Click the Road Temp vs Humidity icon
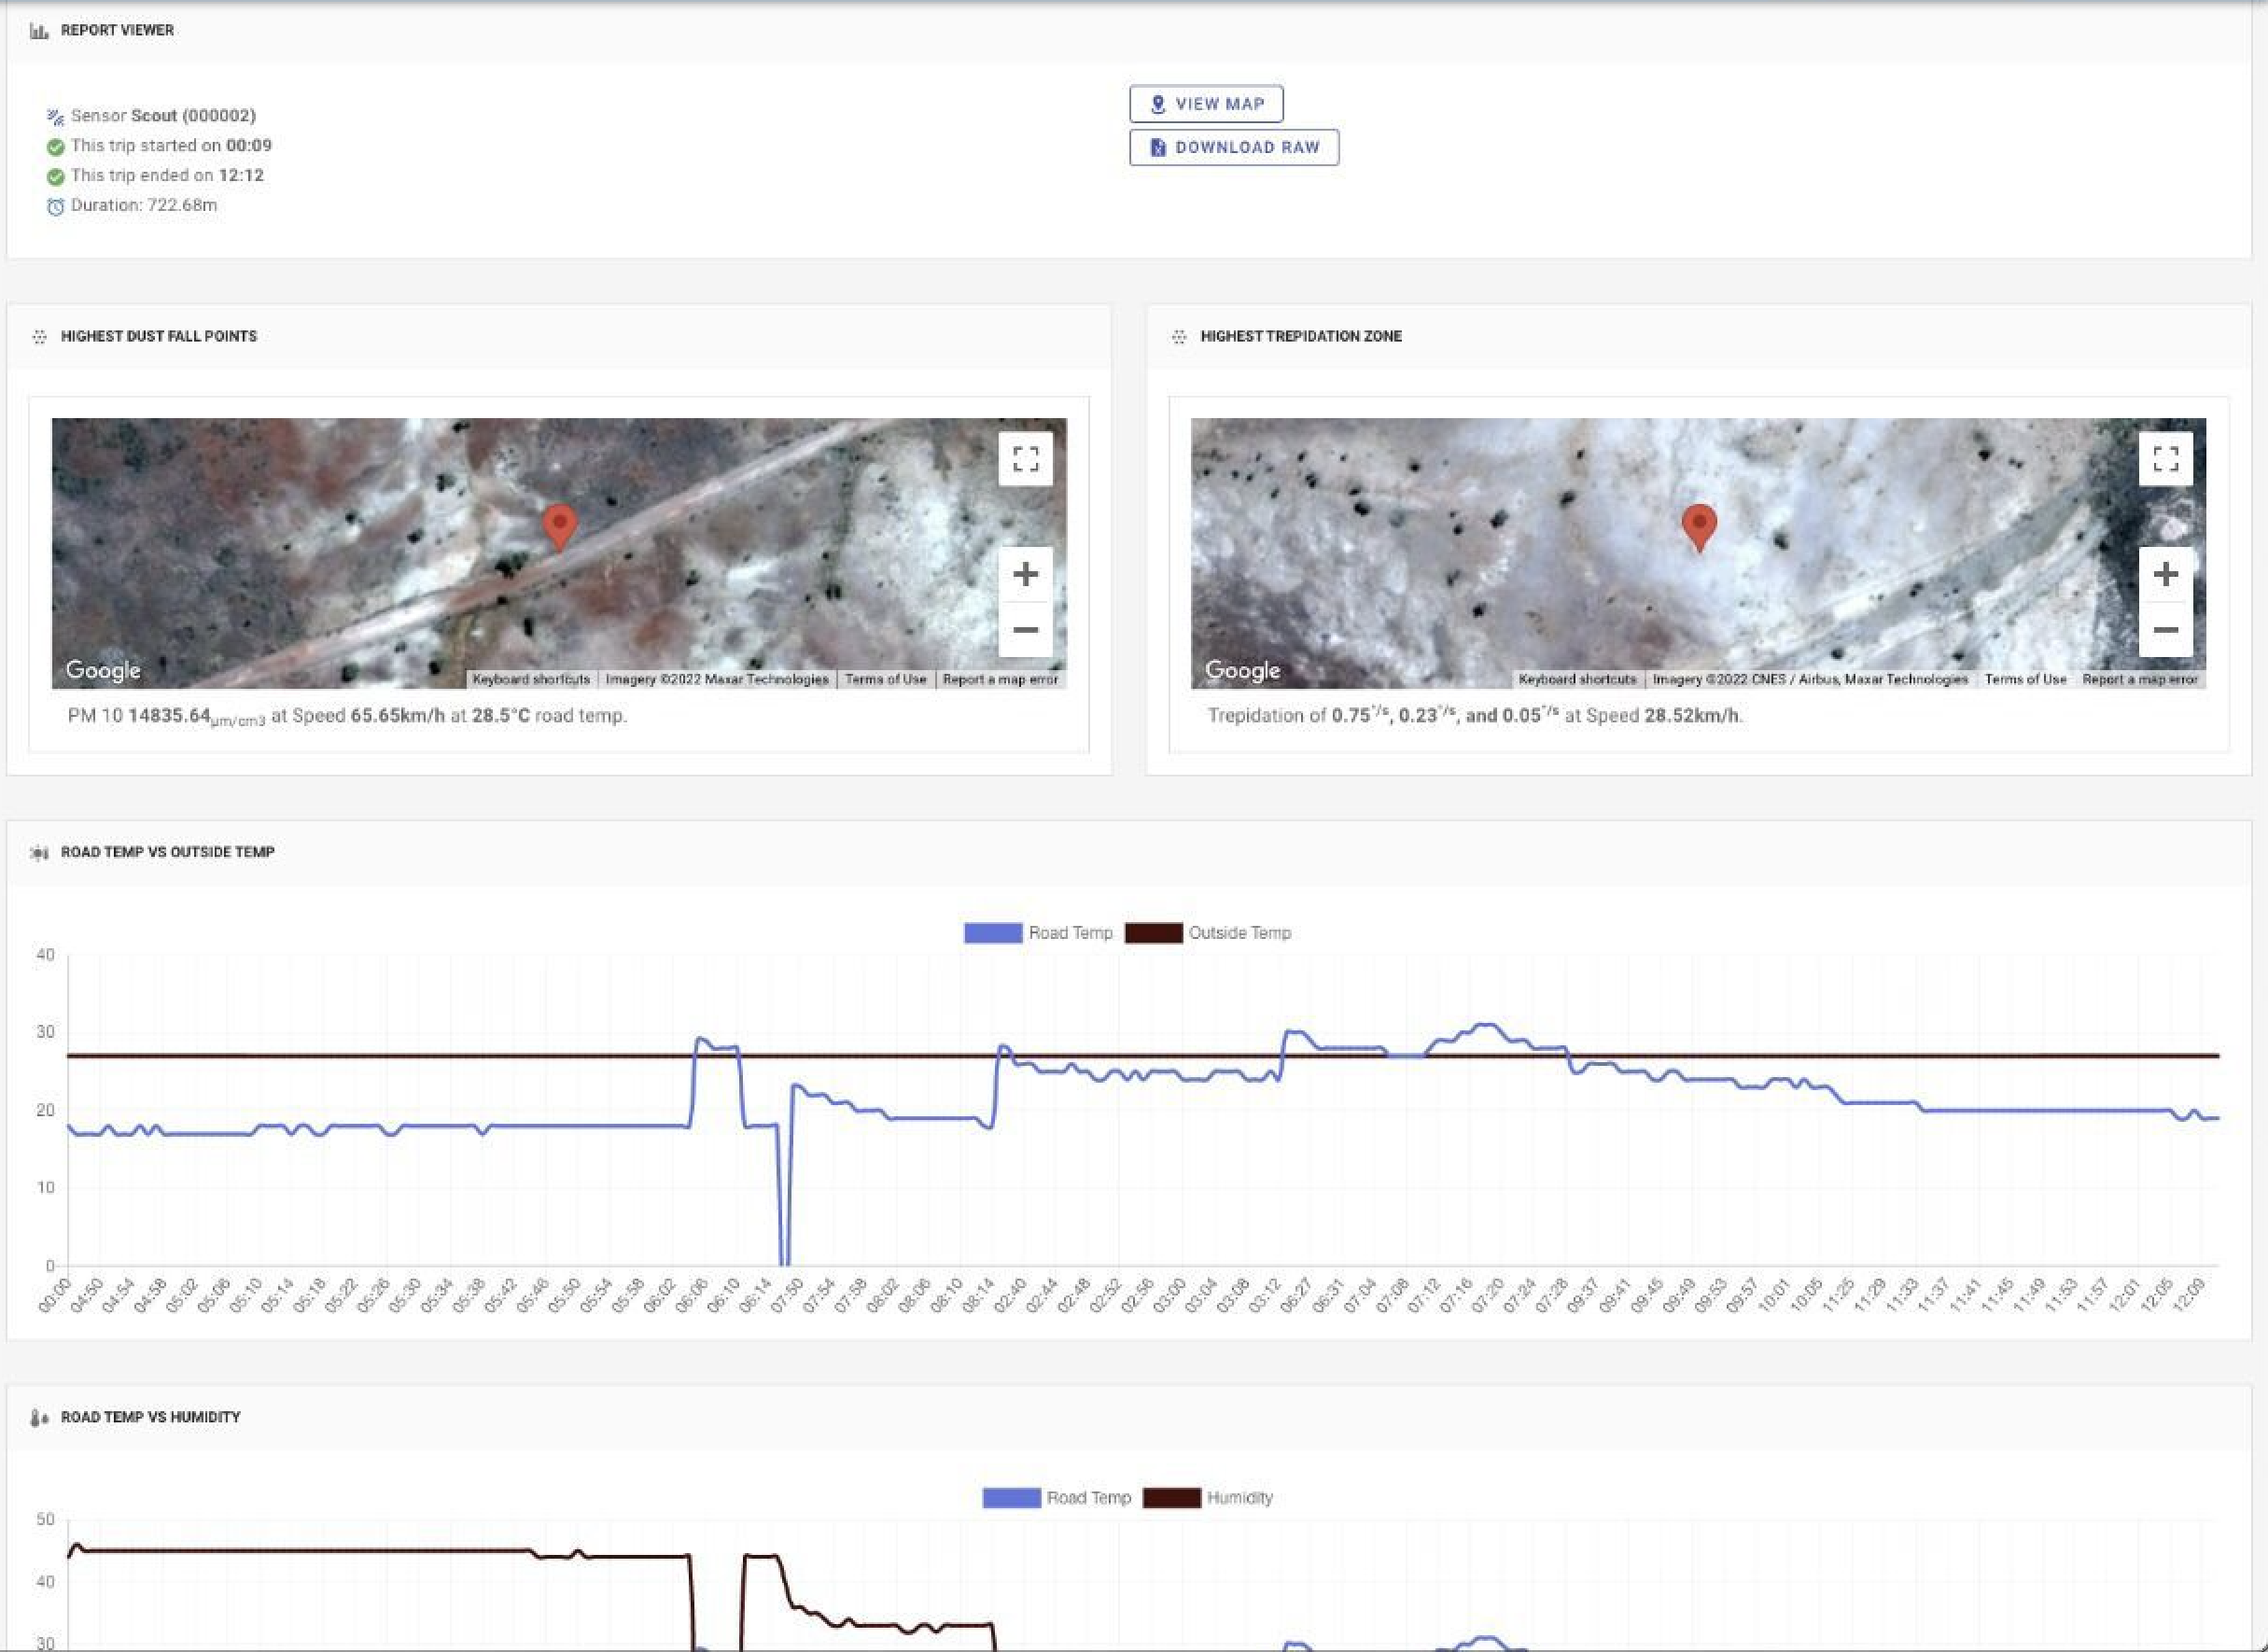The image size is (2268, 1652). [x=39, y=1418]
